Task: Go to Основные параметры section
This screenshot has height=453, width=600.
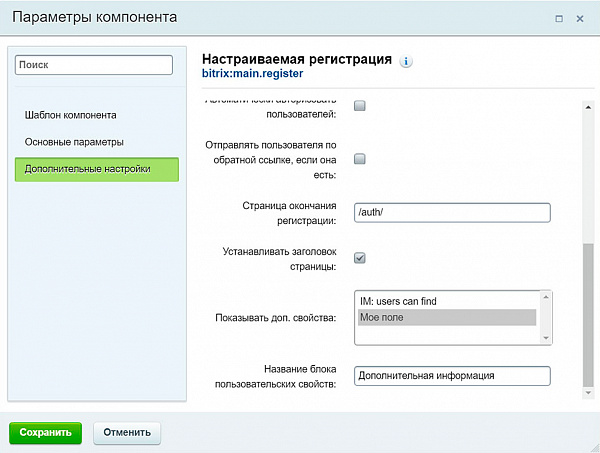Action: 74,142
